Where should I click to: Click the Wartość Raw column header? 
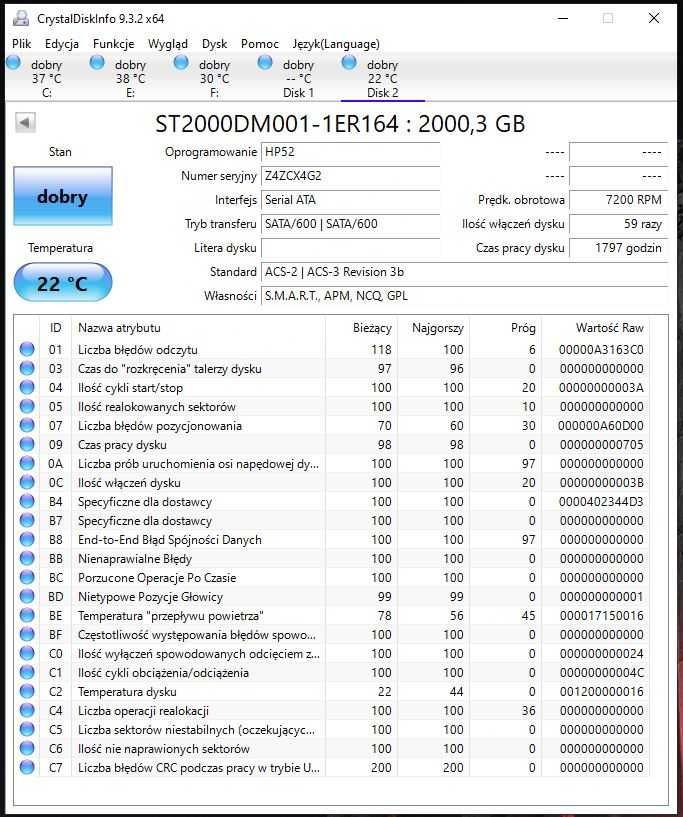click(x=595, y=328)
